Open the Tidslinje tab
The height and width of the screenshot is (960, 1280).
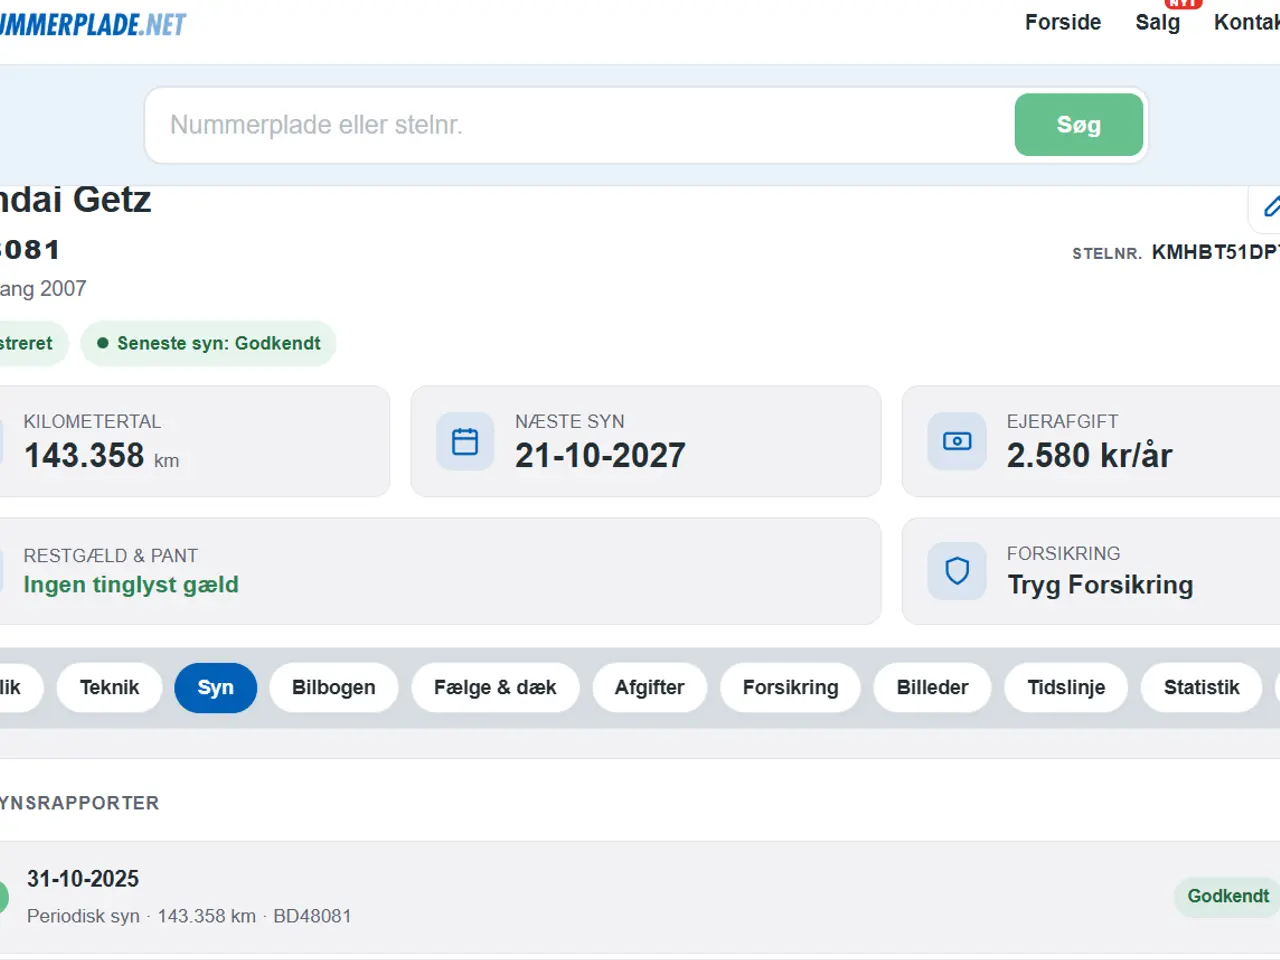point(1066,688)
